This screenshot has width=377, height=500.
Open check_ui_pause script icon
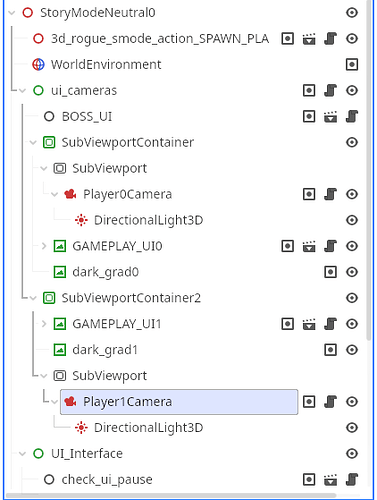click(352, 479)
